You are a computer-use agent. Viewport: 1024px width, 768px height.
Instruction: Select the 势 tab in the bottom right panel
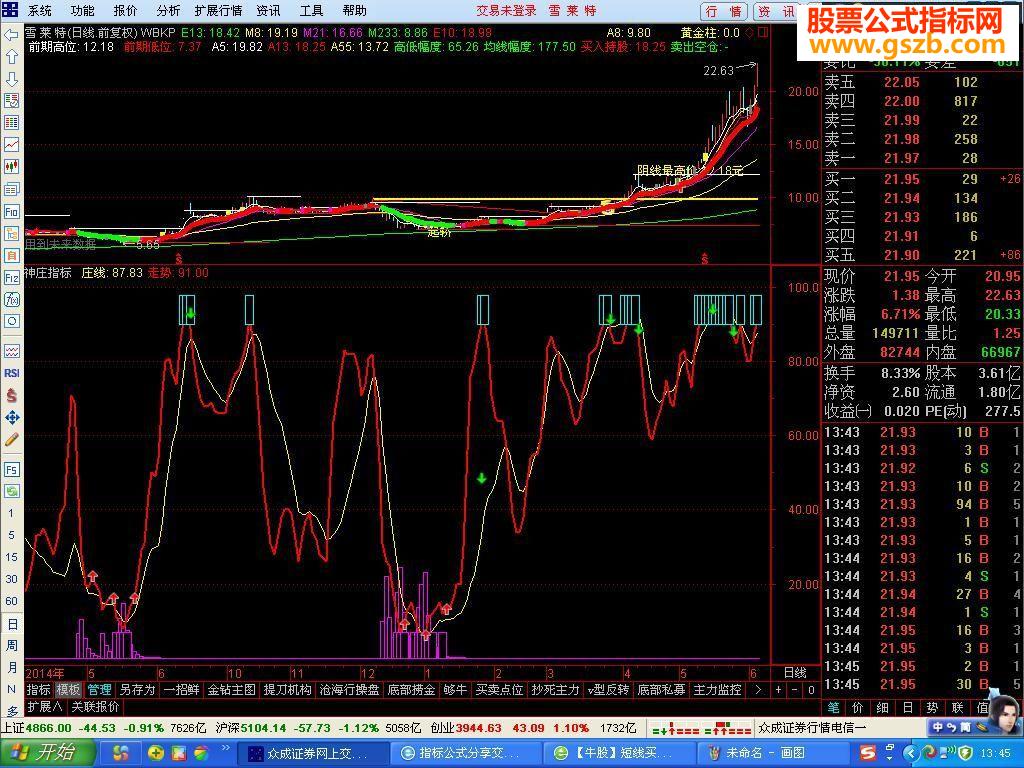coord(932,707)
